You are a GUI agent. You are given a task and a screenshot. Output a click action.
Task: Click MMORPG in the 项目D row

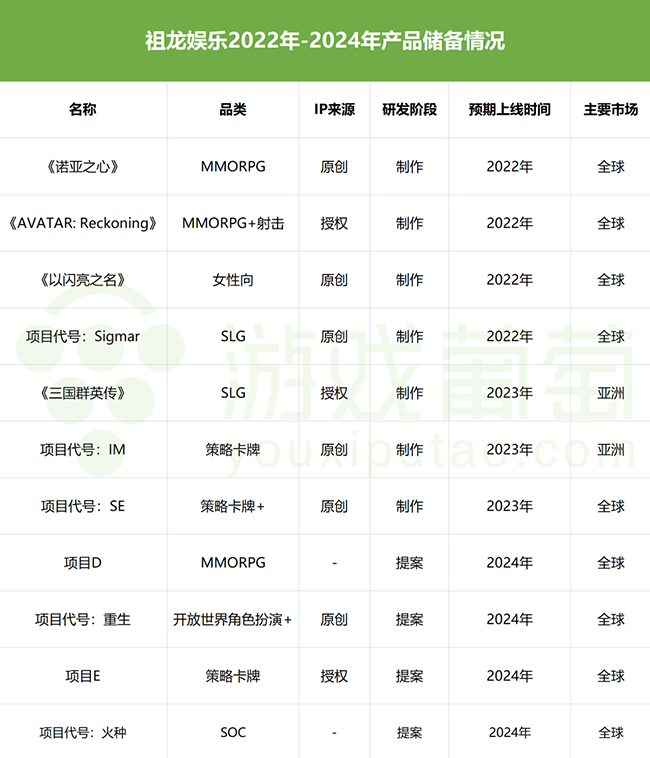233,563
